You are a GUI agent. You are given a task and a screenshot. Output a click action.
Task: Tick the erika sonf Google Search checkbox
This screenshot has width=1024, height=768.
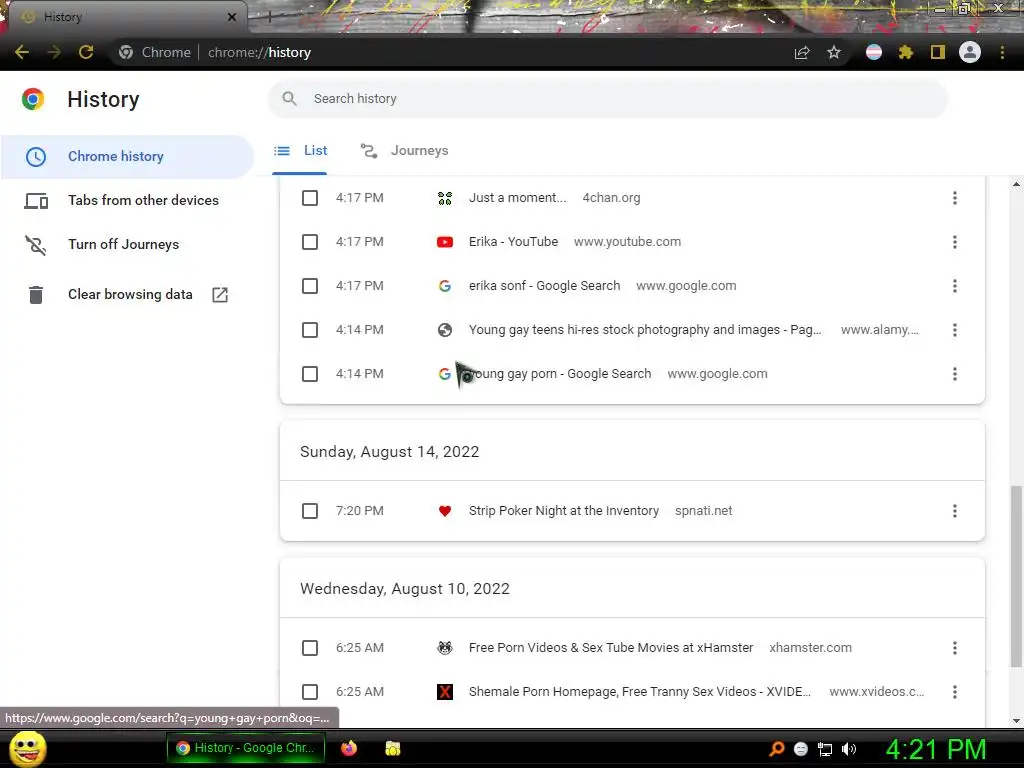[310, 286]
